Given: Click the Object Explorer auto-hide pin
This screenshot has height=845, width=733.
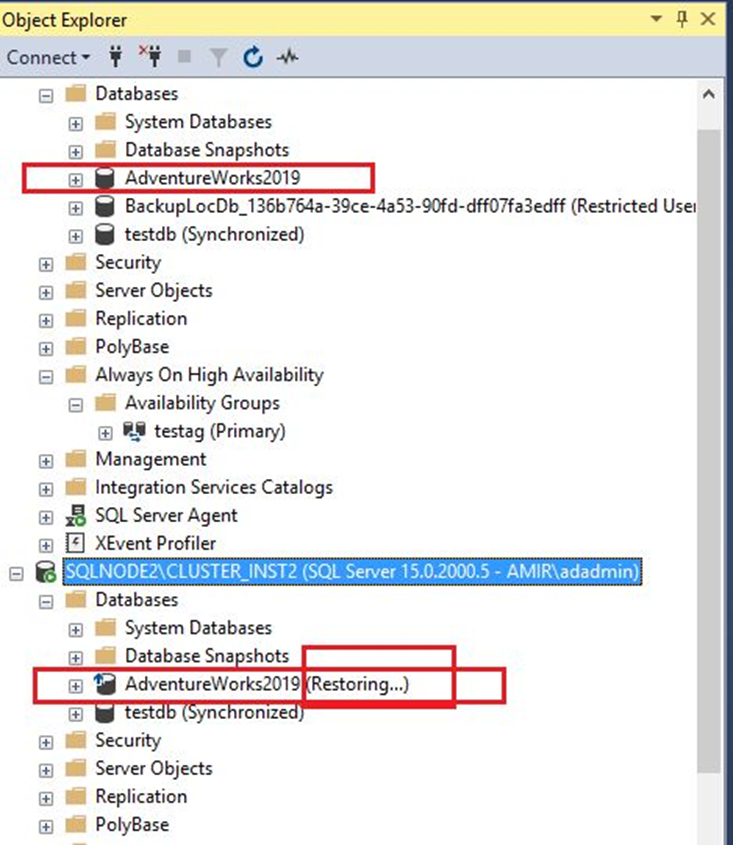Looking at the screenshot, I should [x=683, y=19].
